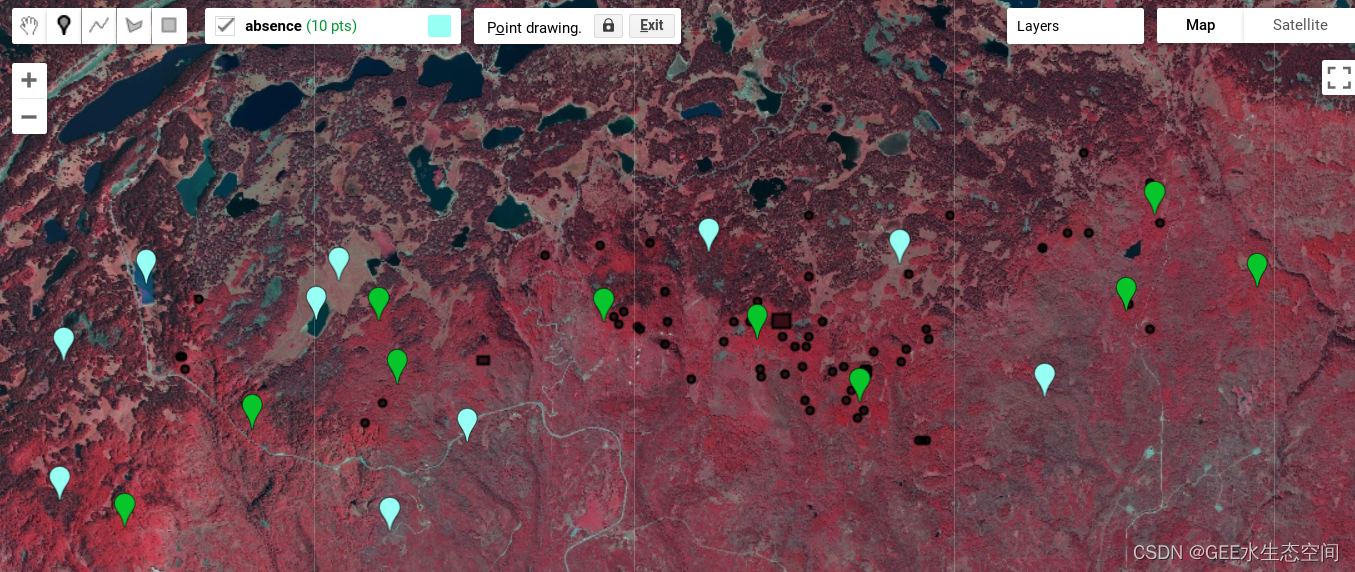Image resolution: width=1355 pixels, height=572 pixels.
Task: Click the cyan absence marker over the small blue pond
Action: tap(146, 266)
